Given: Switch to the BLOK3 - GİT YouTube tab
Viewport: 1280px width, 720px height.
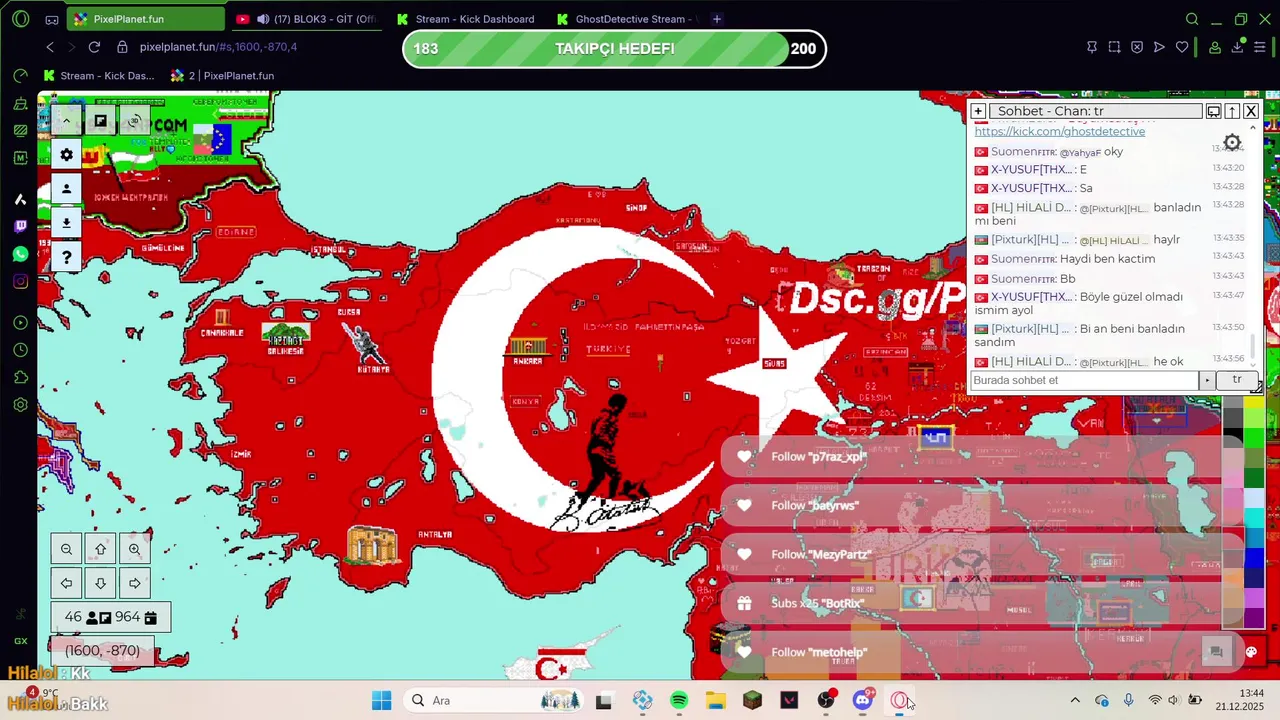Looking at the screenshot, I should [305, 19].
